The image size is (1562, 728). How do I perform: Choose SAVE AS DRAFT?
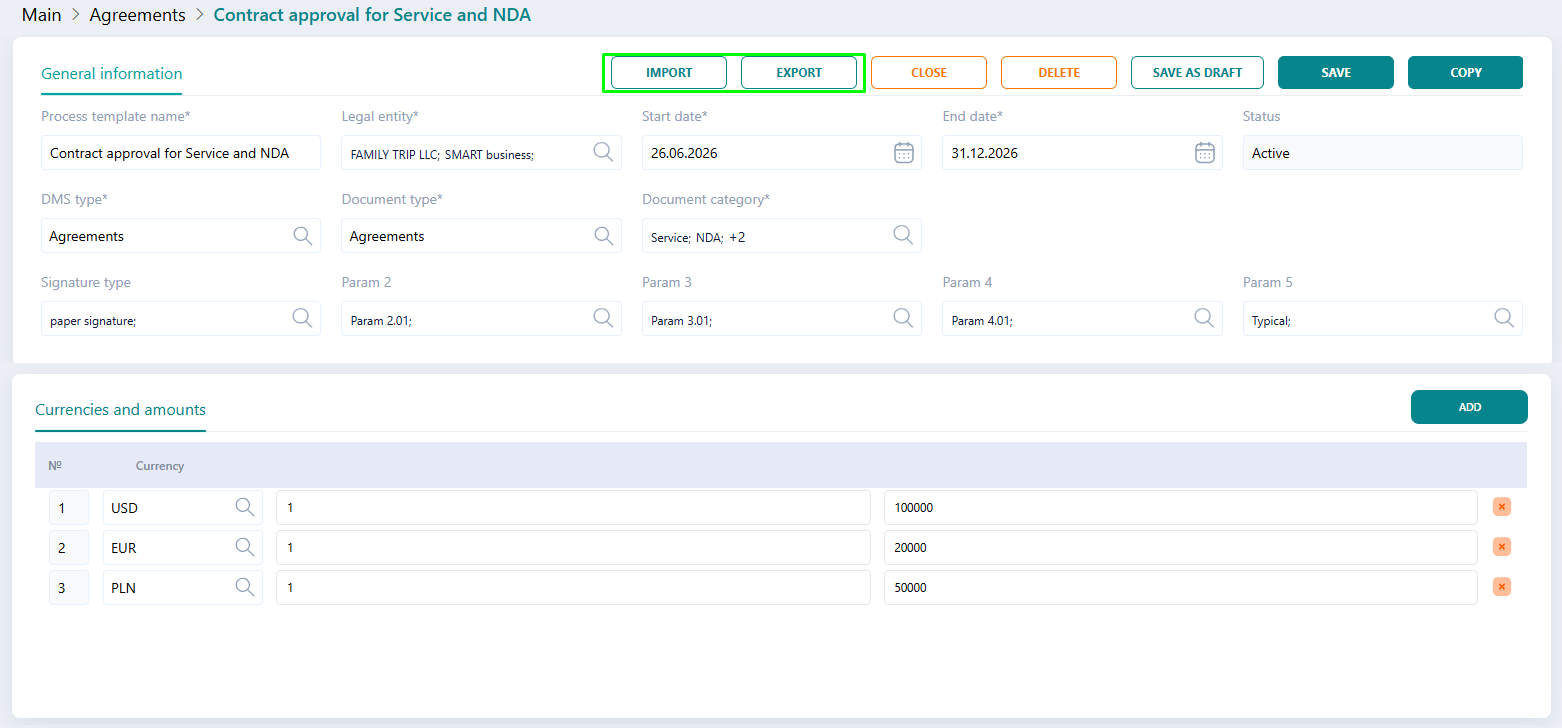(x=1197, y=73)
